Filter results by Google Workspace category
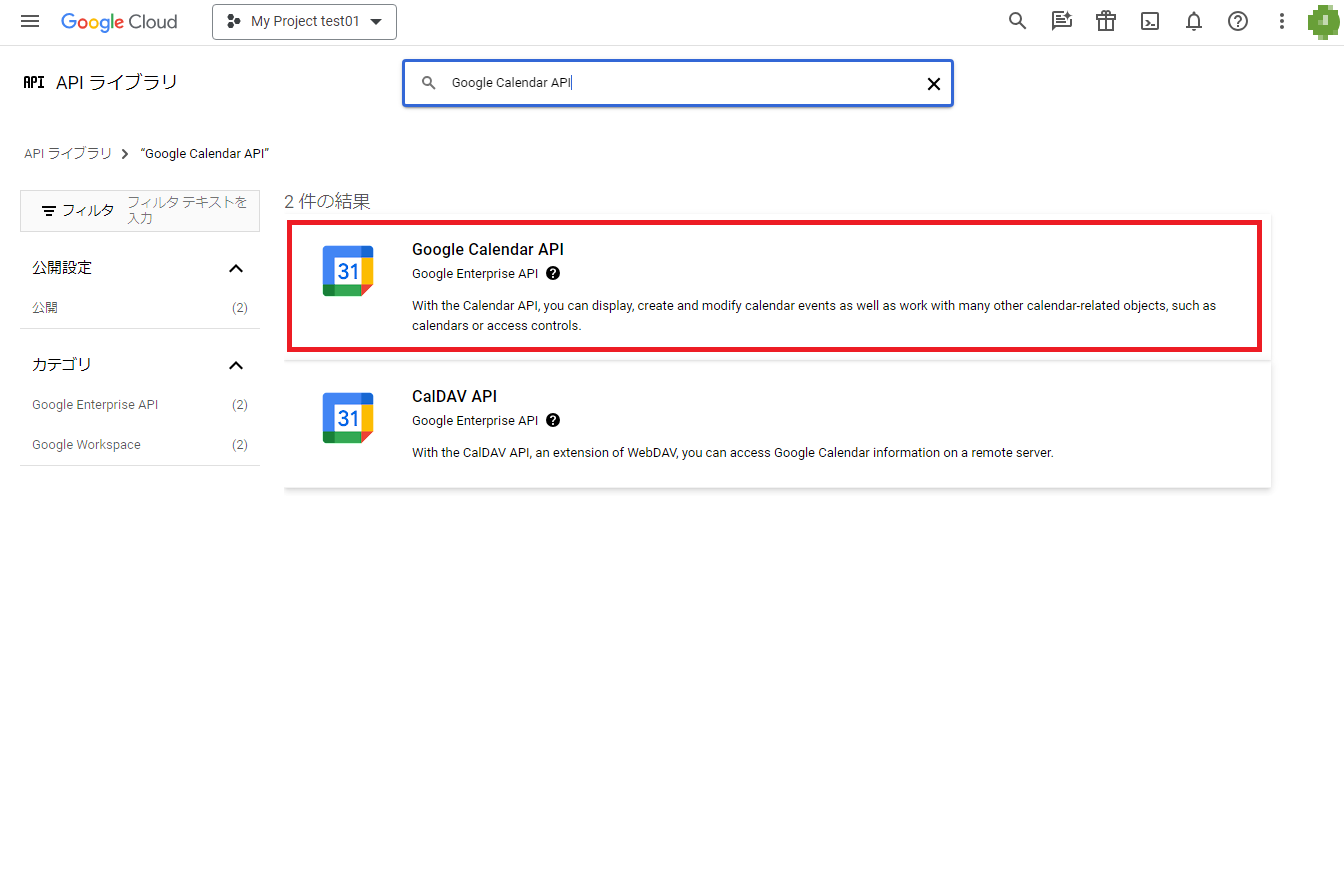1344x896 pixels. (86, 444)
